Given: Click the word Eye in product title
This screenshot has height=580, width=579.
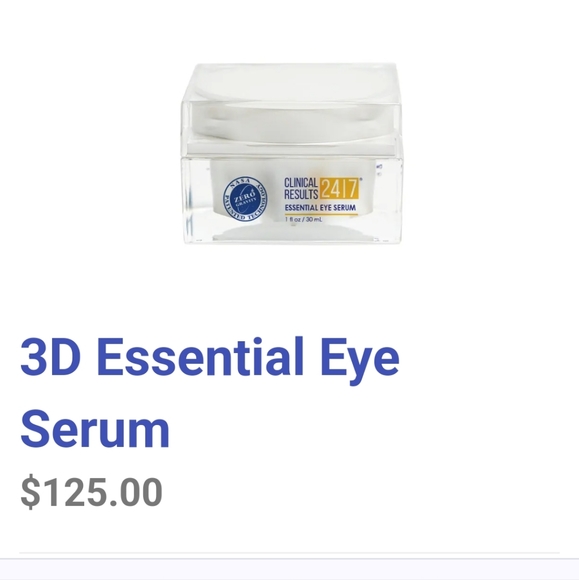Looking at the screenshot, I should coord(360,360).
